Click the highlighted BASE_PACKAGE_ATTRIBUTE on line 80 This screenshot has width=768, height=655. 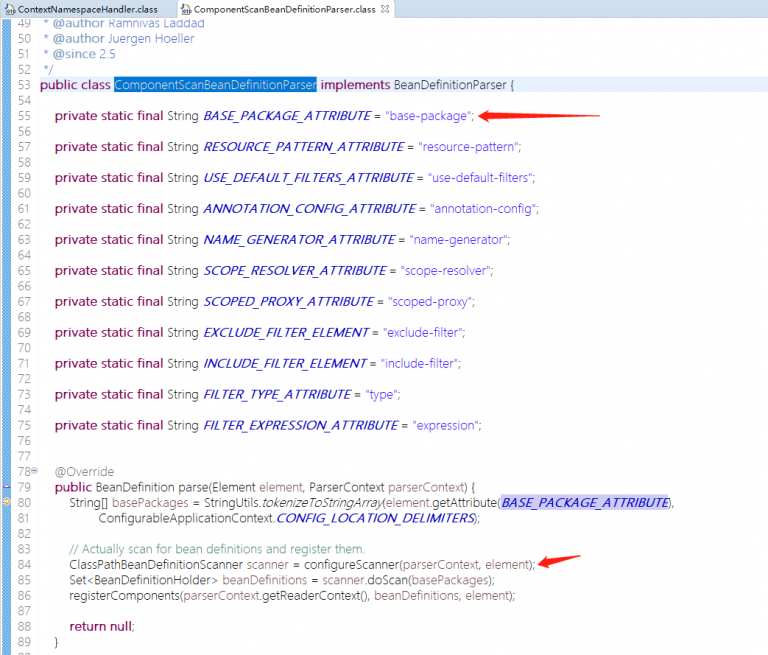pyautogui.click(x=585, y=502)
